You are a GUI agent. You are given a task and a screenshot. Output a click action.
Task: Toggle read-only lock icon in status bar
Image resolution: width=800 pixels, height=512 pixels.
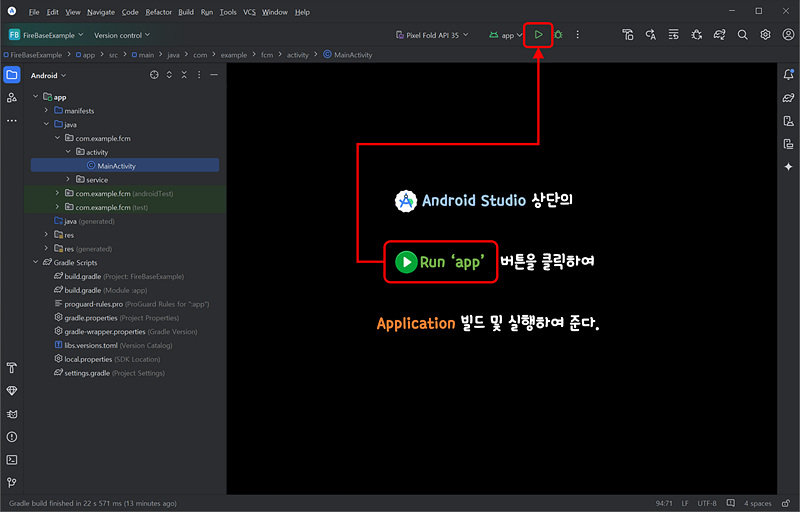(786, 503)
